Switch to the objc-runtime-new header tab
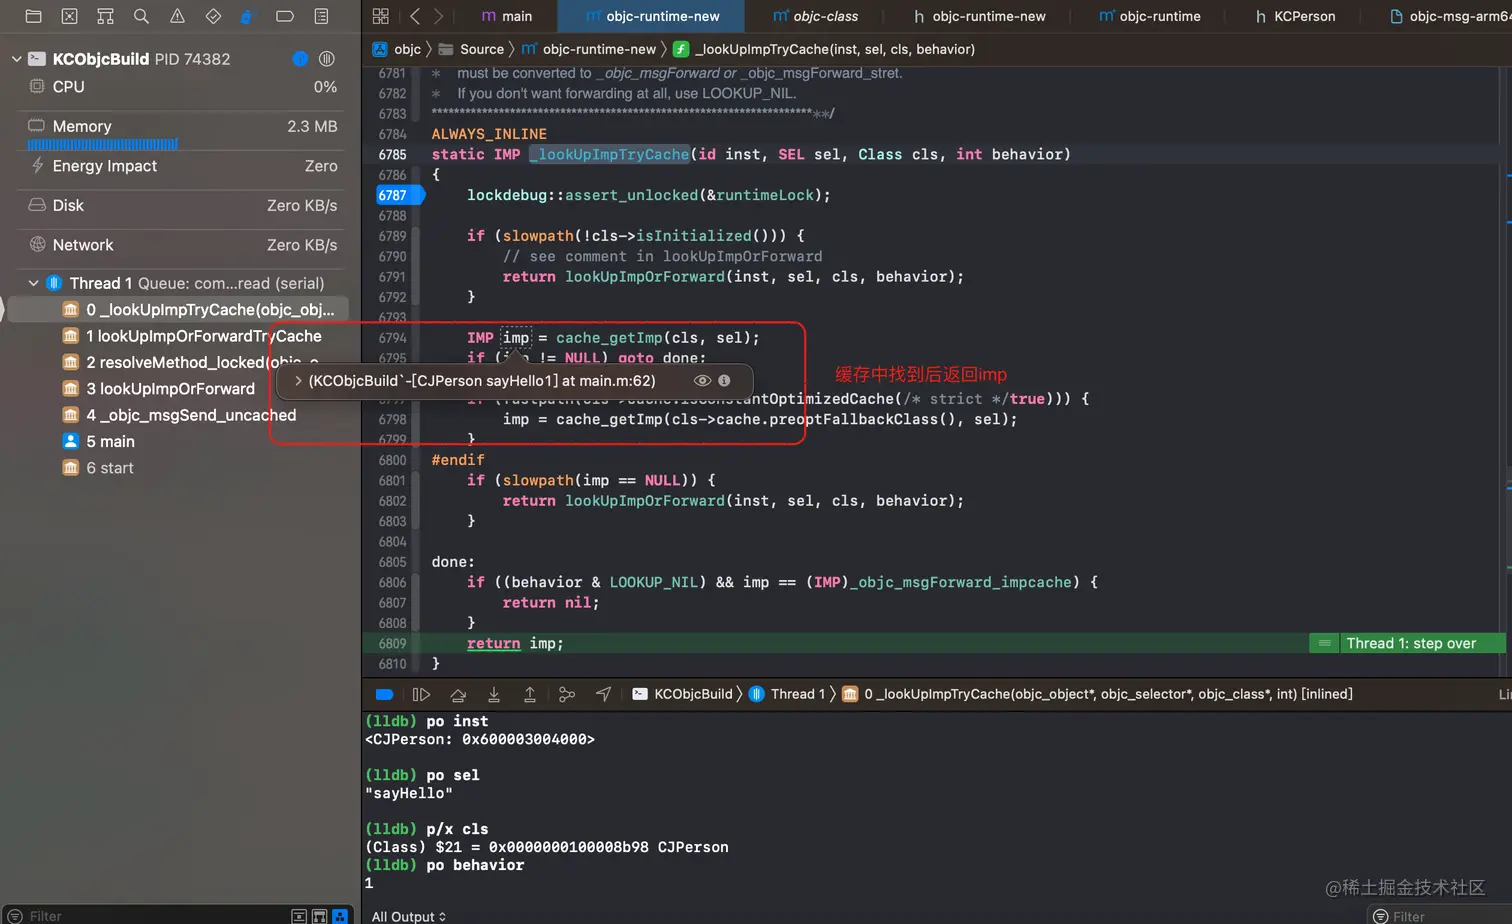 click(979, 16)
